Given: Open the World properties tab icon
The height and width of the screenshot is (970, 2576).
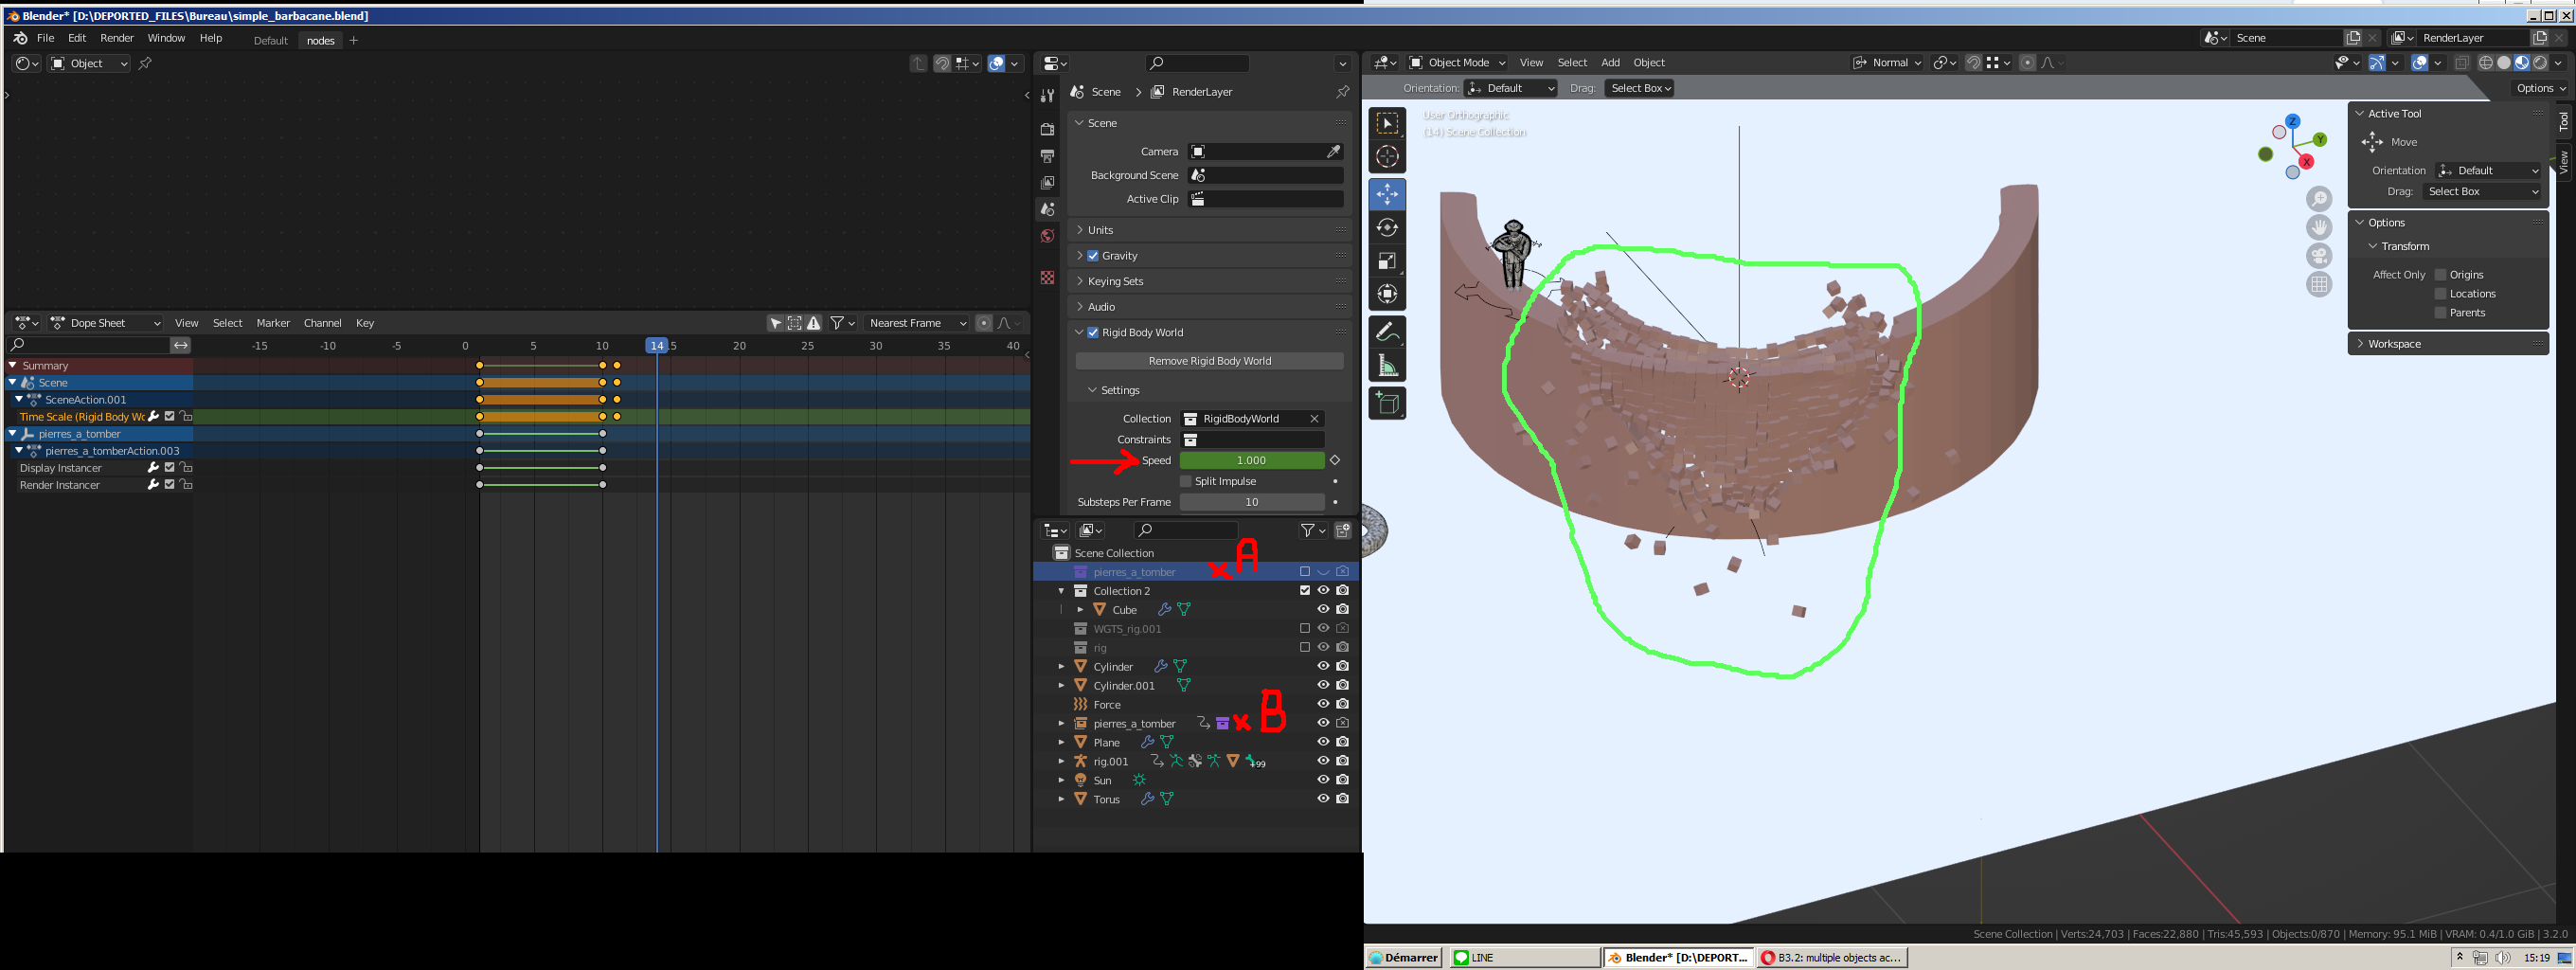Looking at the screenshot, I should pyautogui.click(x=1047, y=236).
